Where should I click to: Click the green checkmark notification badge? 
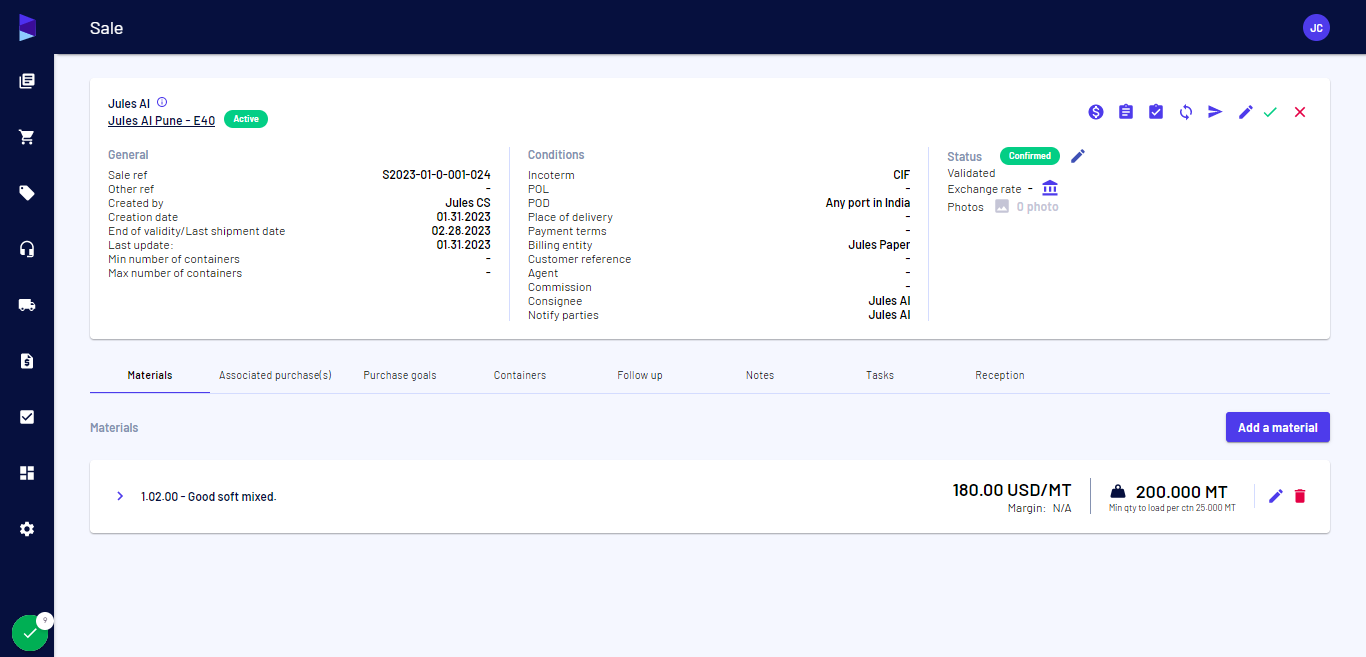[30, 633]
